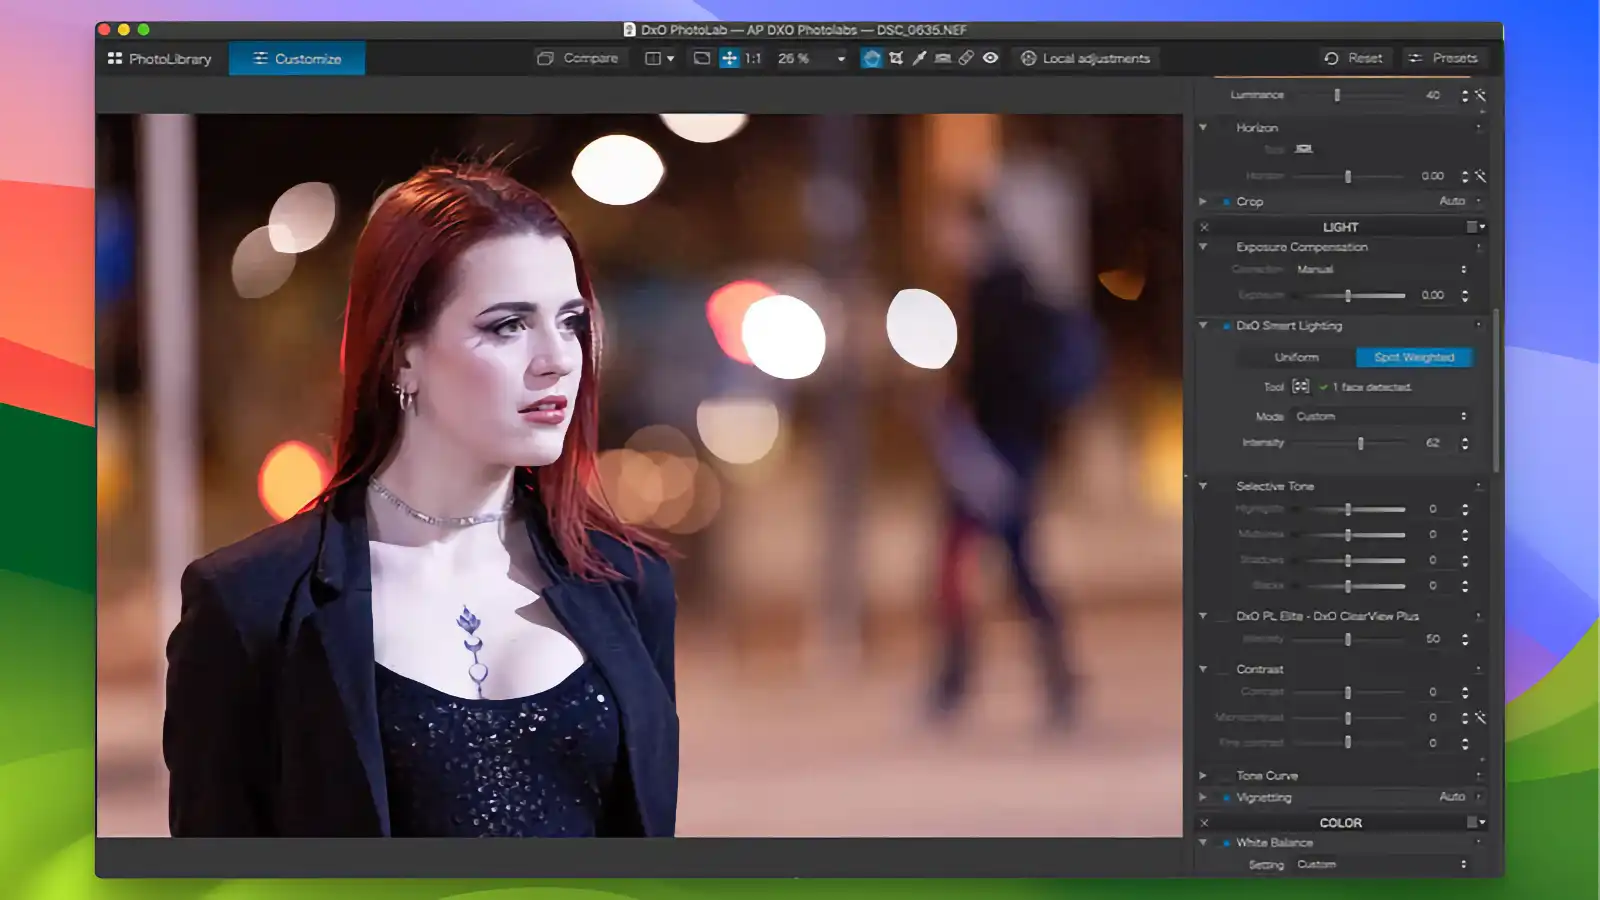
Task: Enable the Crop correction checkbox
Action: click(1229, 201)
